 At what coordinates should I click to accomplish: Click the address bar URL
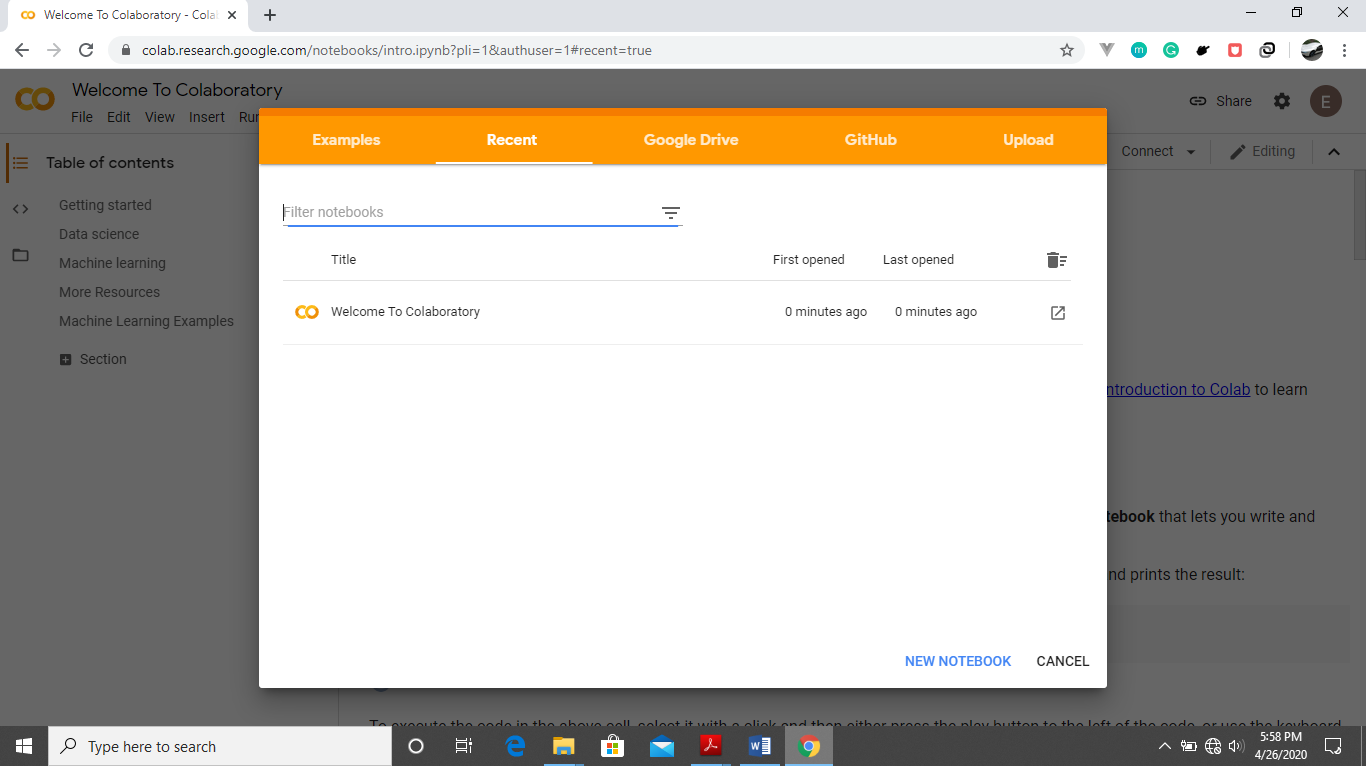tap(397, 50)
